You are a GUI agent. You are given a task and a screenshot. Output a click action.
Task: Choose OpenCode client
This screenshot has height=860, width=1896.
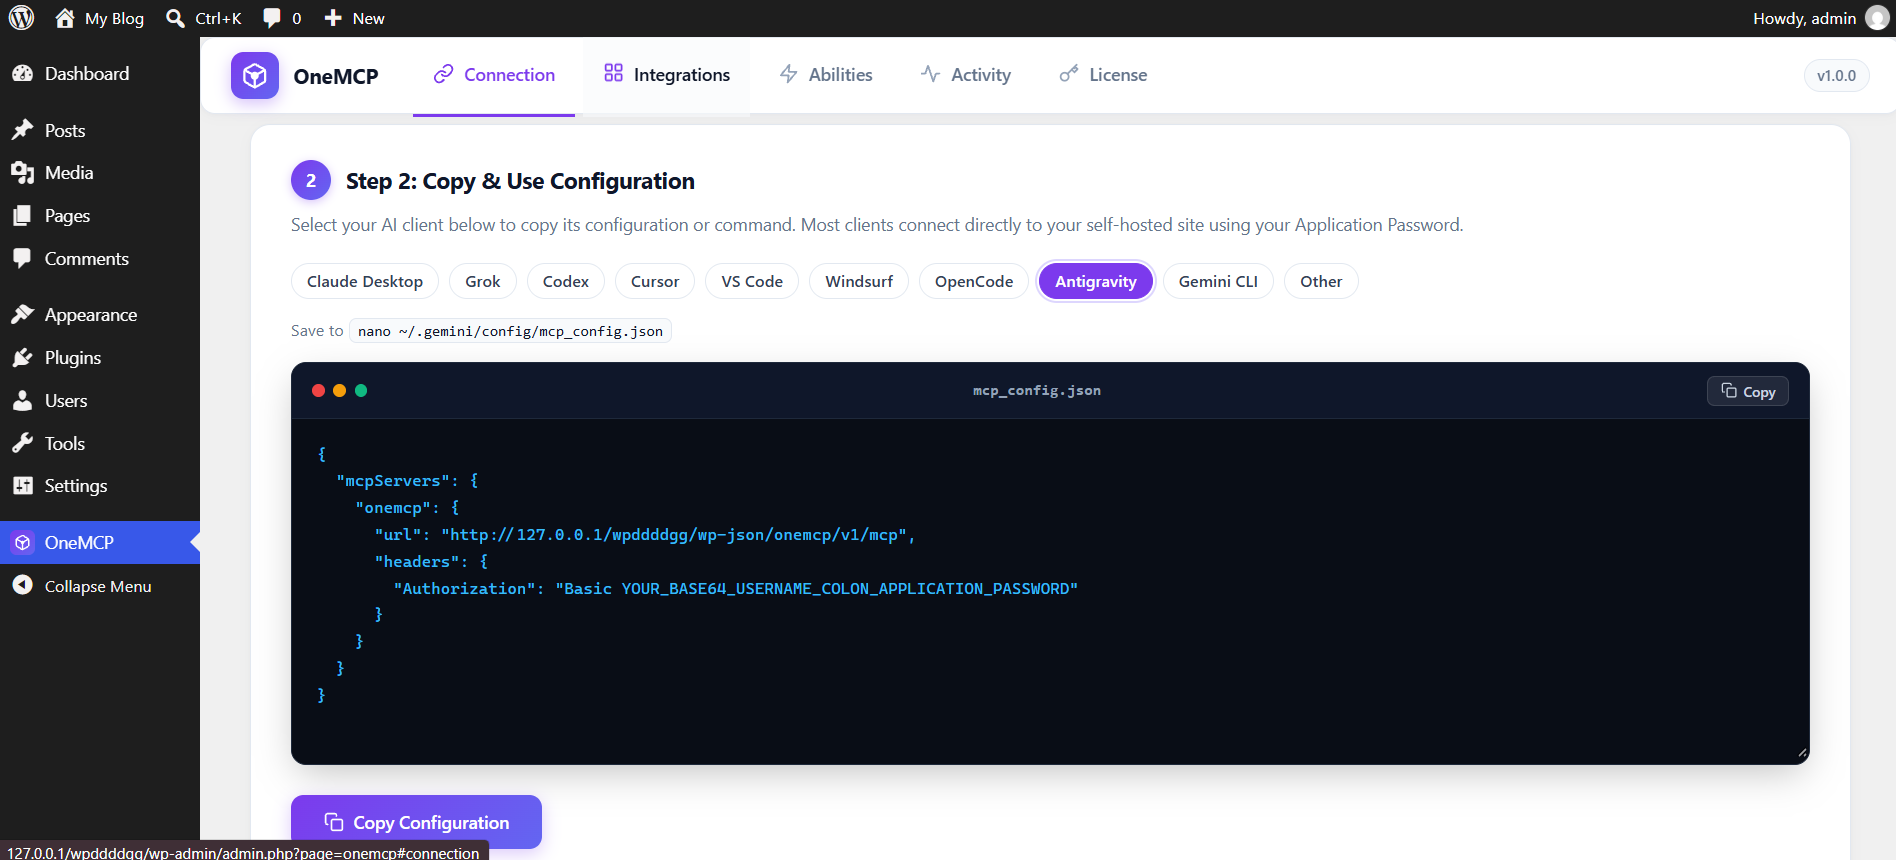coord(974,281)
